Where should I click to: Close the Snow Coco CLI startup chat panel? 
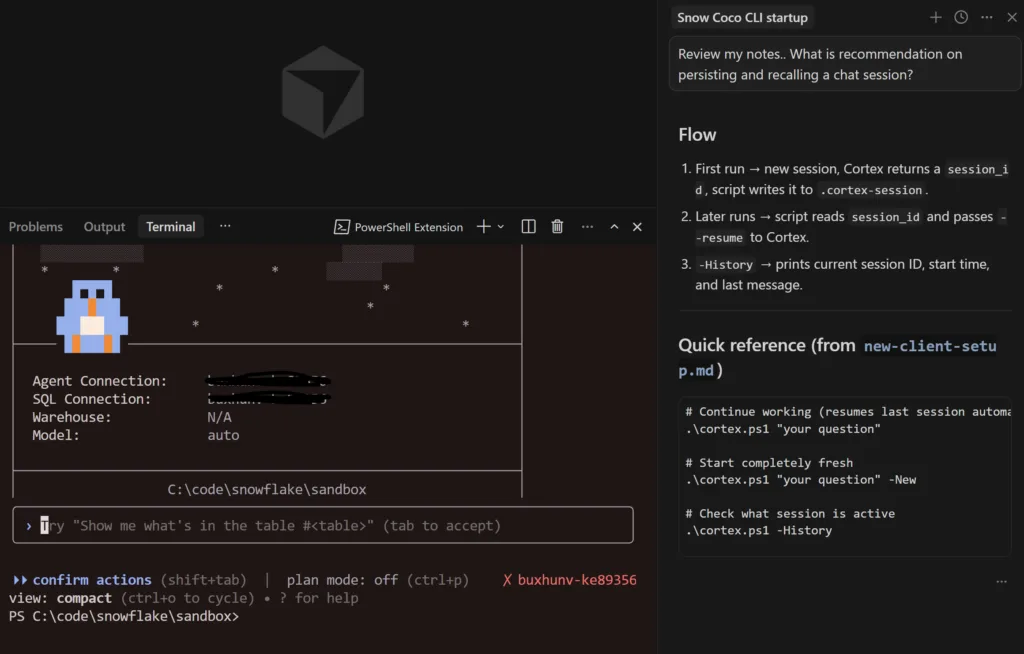tap(1012, 18)
